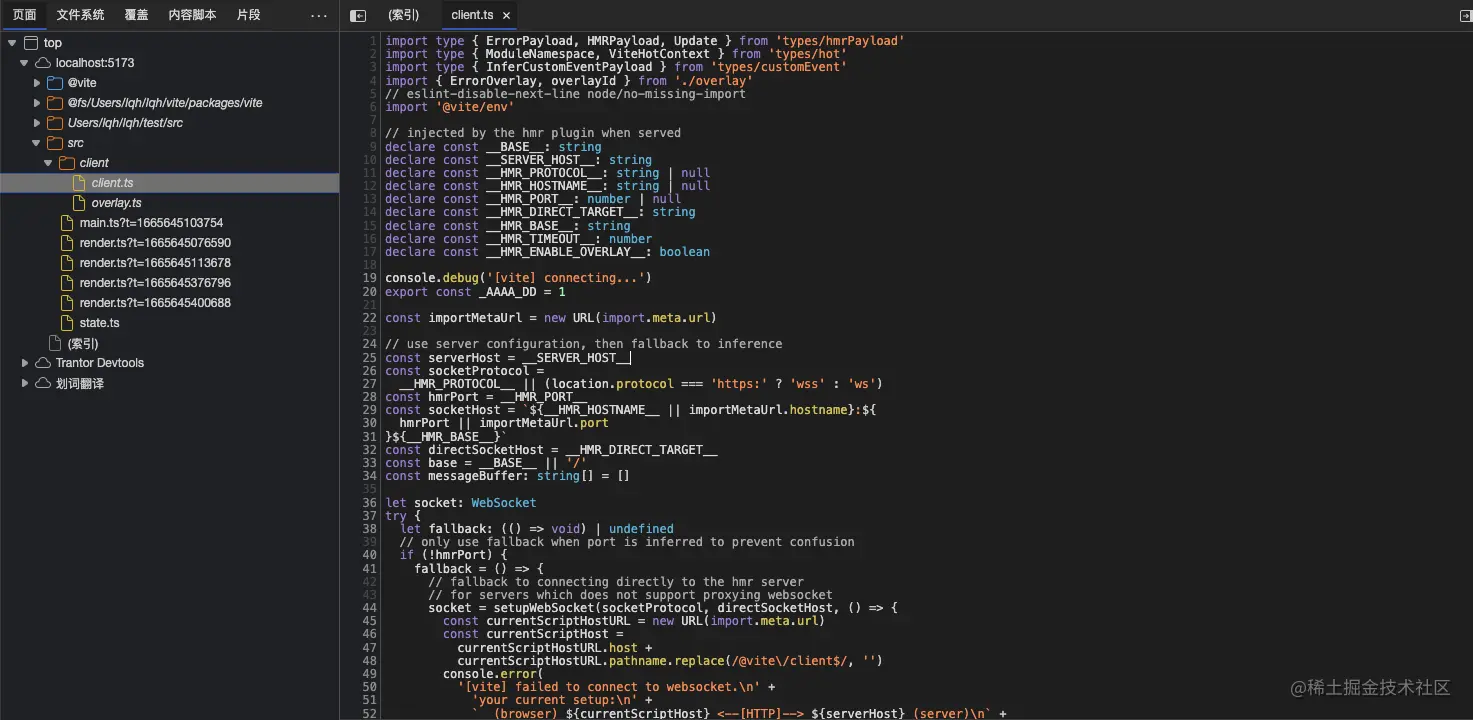Click the top frame icon
This screenshot has height=720, width=1473.
[31, 43]
